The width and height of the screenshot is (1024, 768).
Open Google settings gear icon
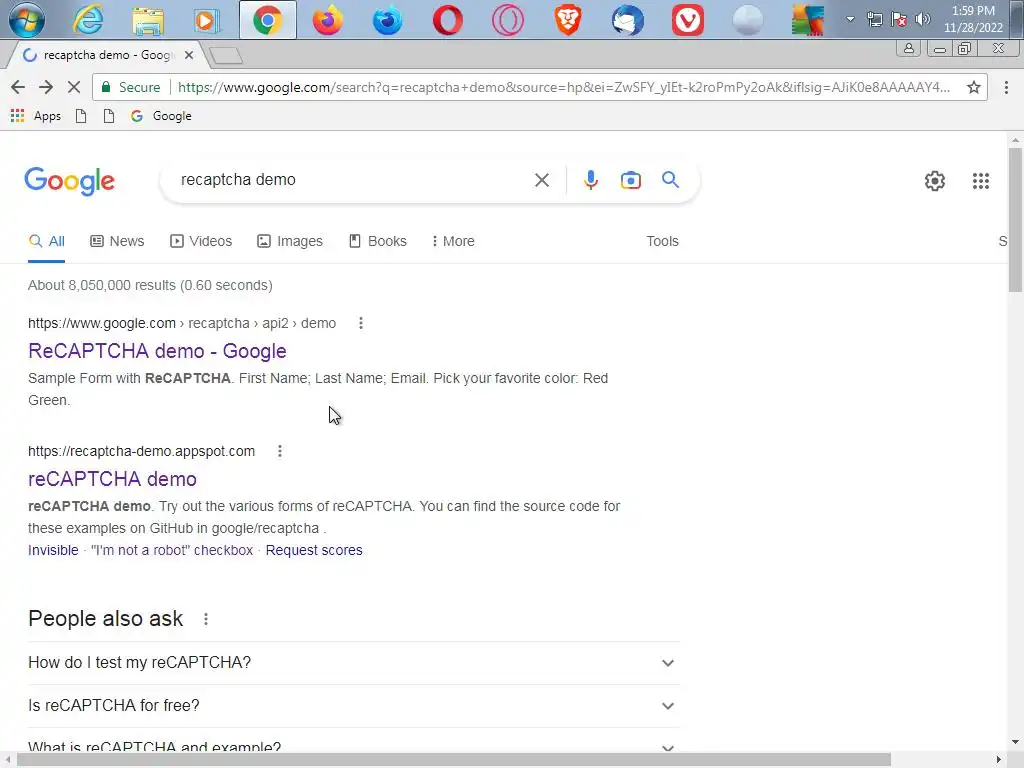(x=935, y=181)
